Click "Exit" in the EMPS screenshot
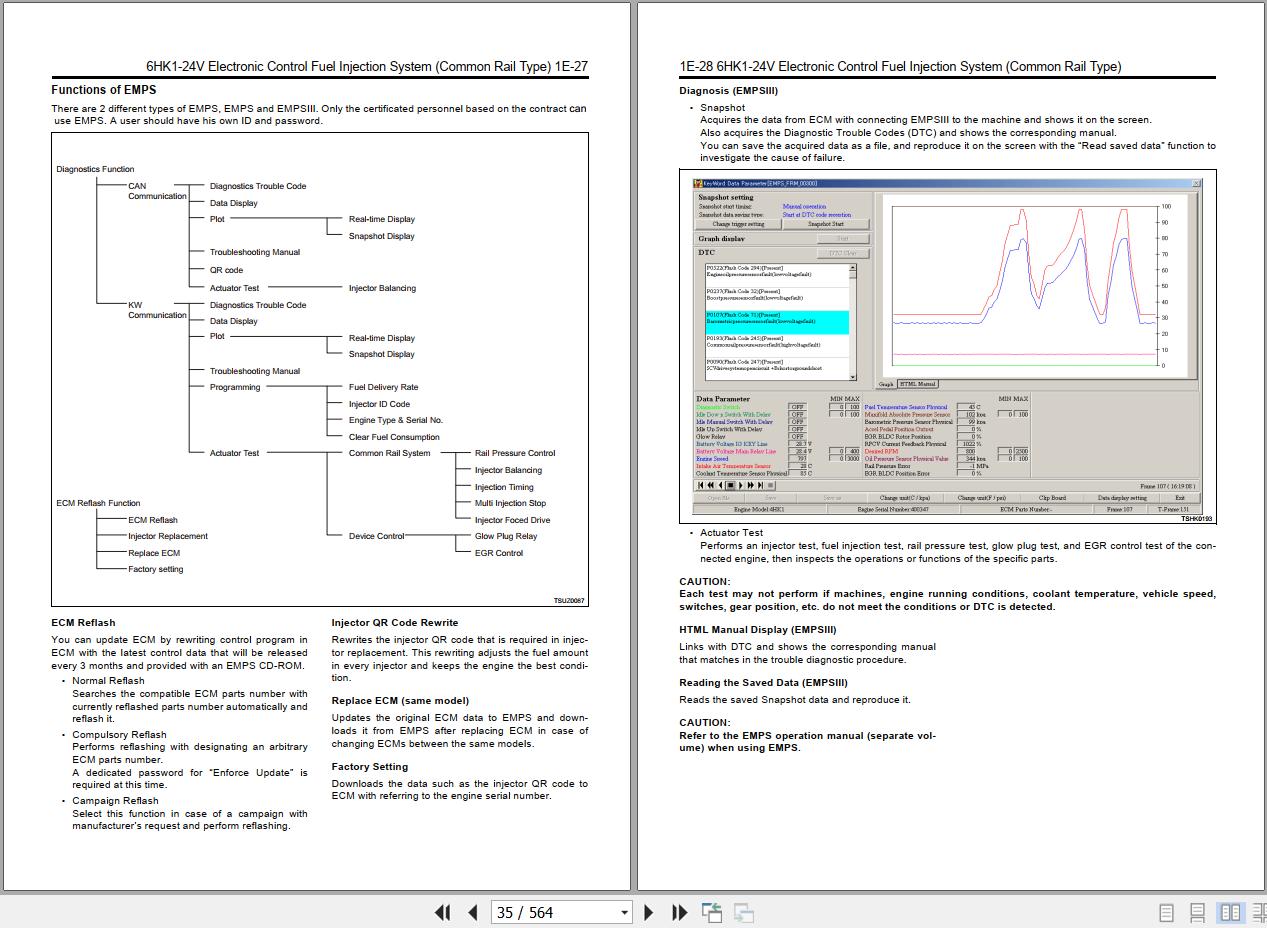 (x=1180, y=497)
